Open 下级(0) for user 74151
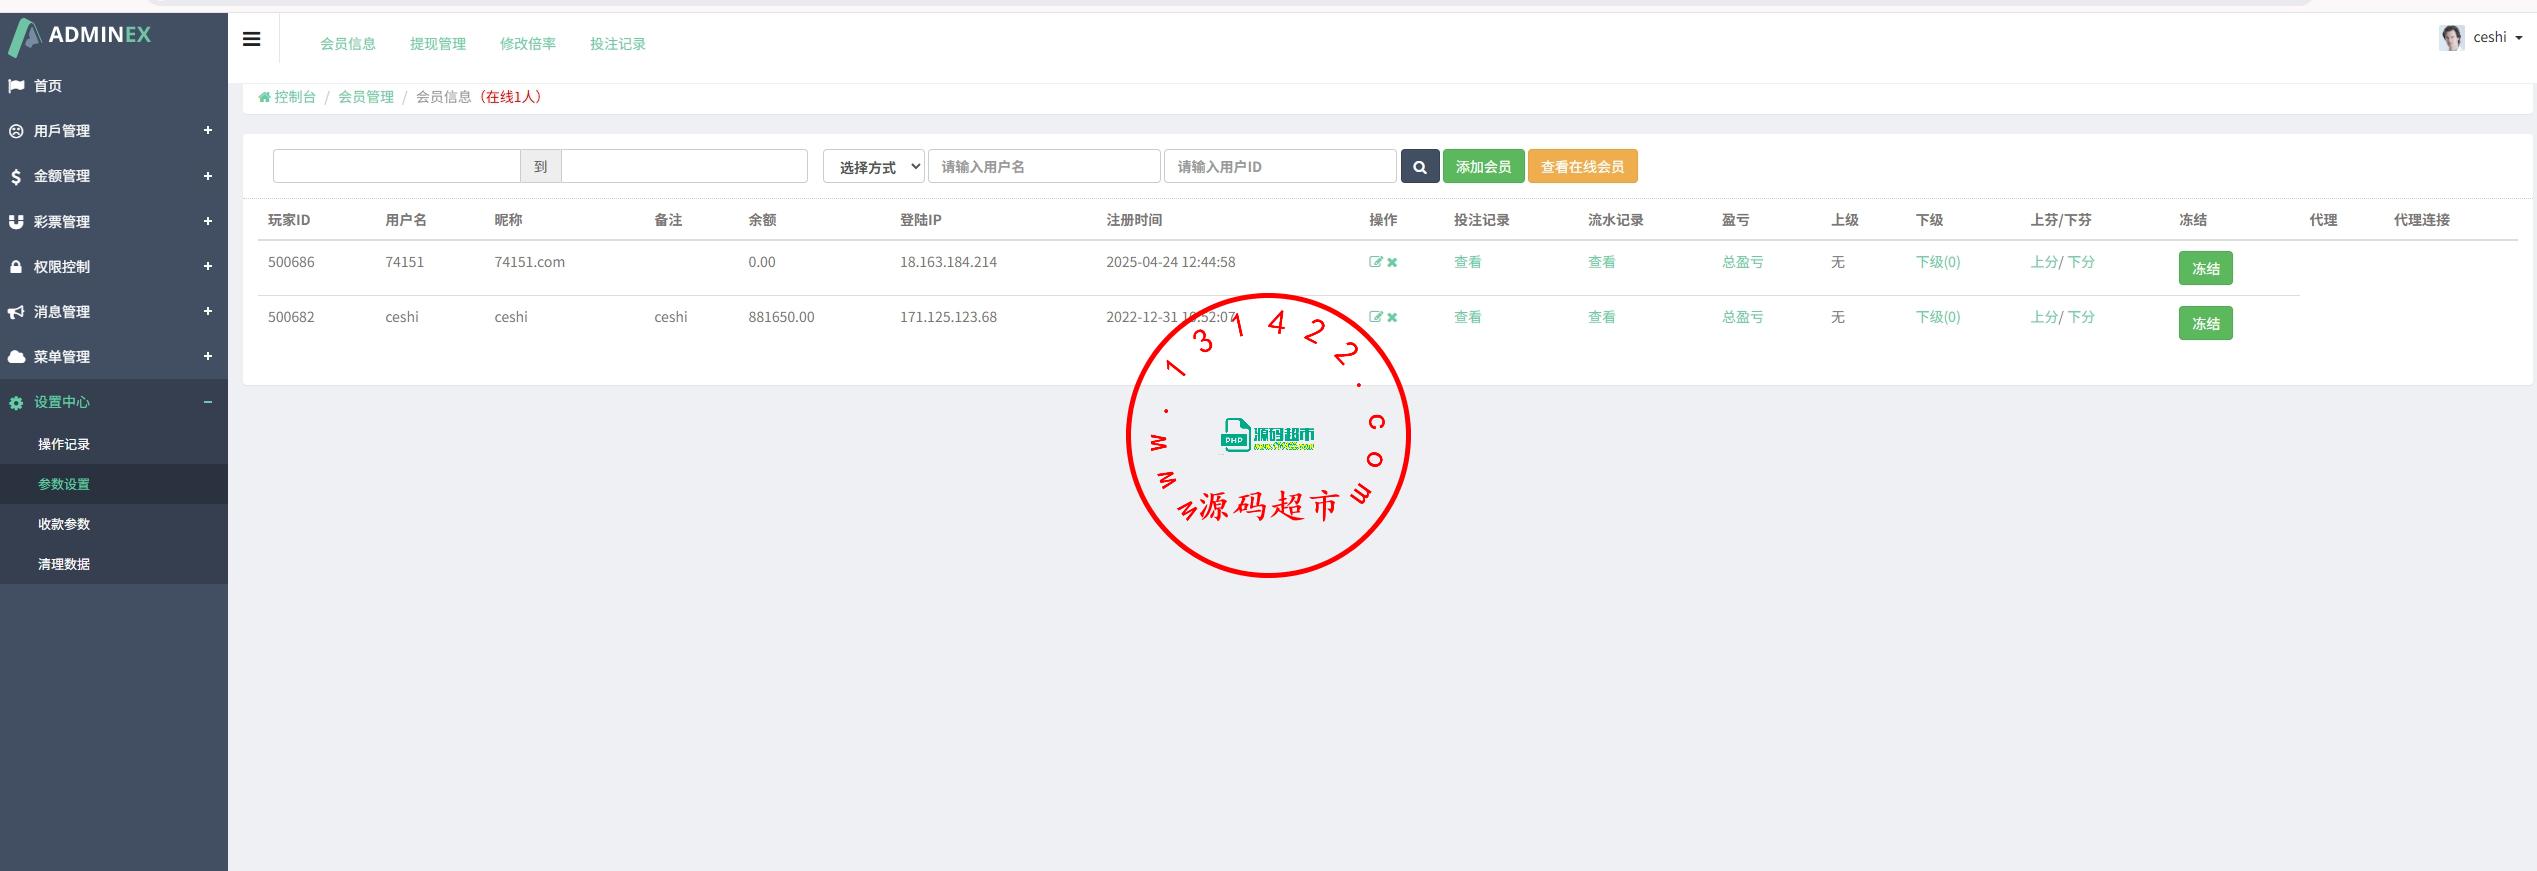The height and width of the screenshot is (871, 2537). point(1938,262)
